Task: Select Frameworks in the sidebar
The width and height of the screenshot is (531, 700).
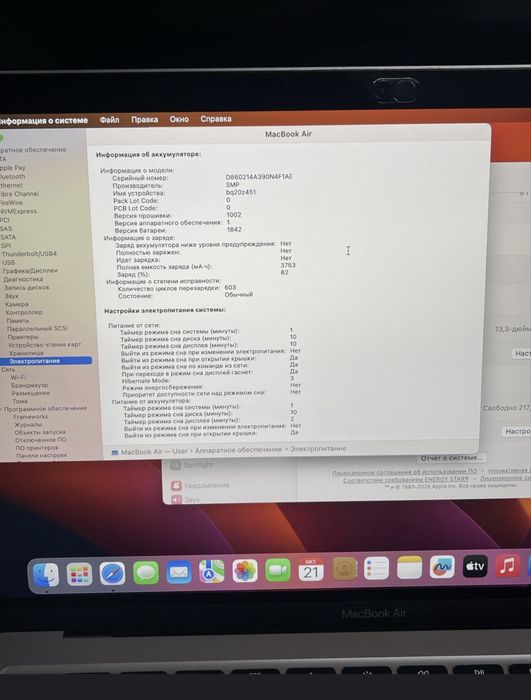Action: [30, 417]
